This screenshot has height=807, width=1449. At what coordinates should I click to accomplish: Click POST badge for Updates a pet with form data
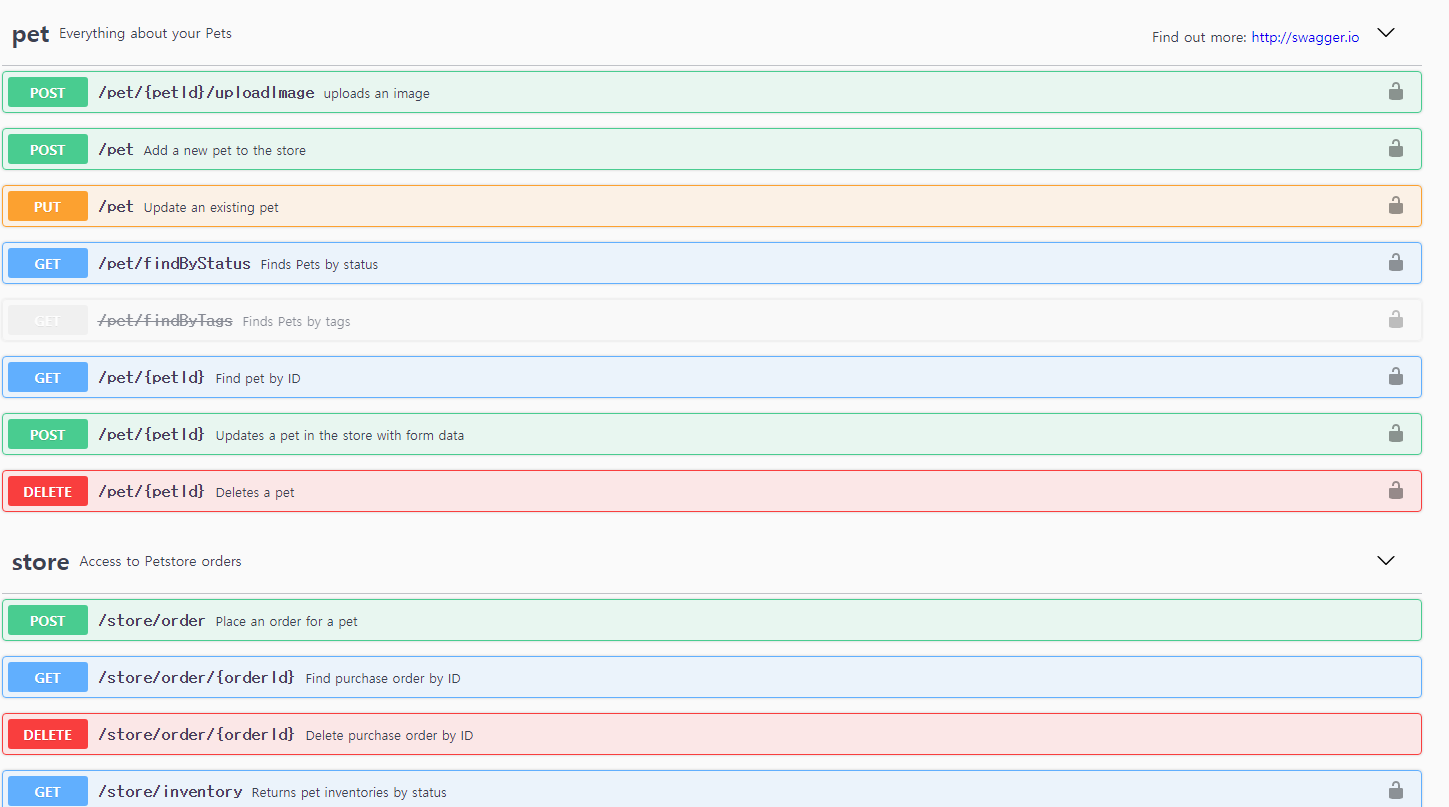point(48,434)
